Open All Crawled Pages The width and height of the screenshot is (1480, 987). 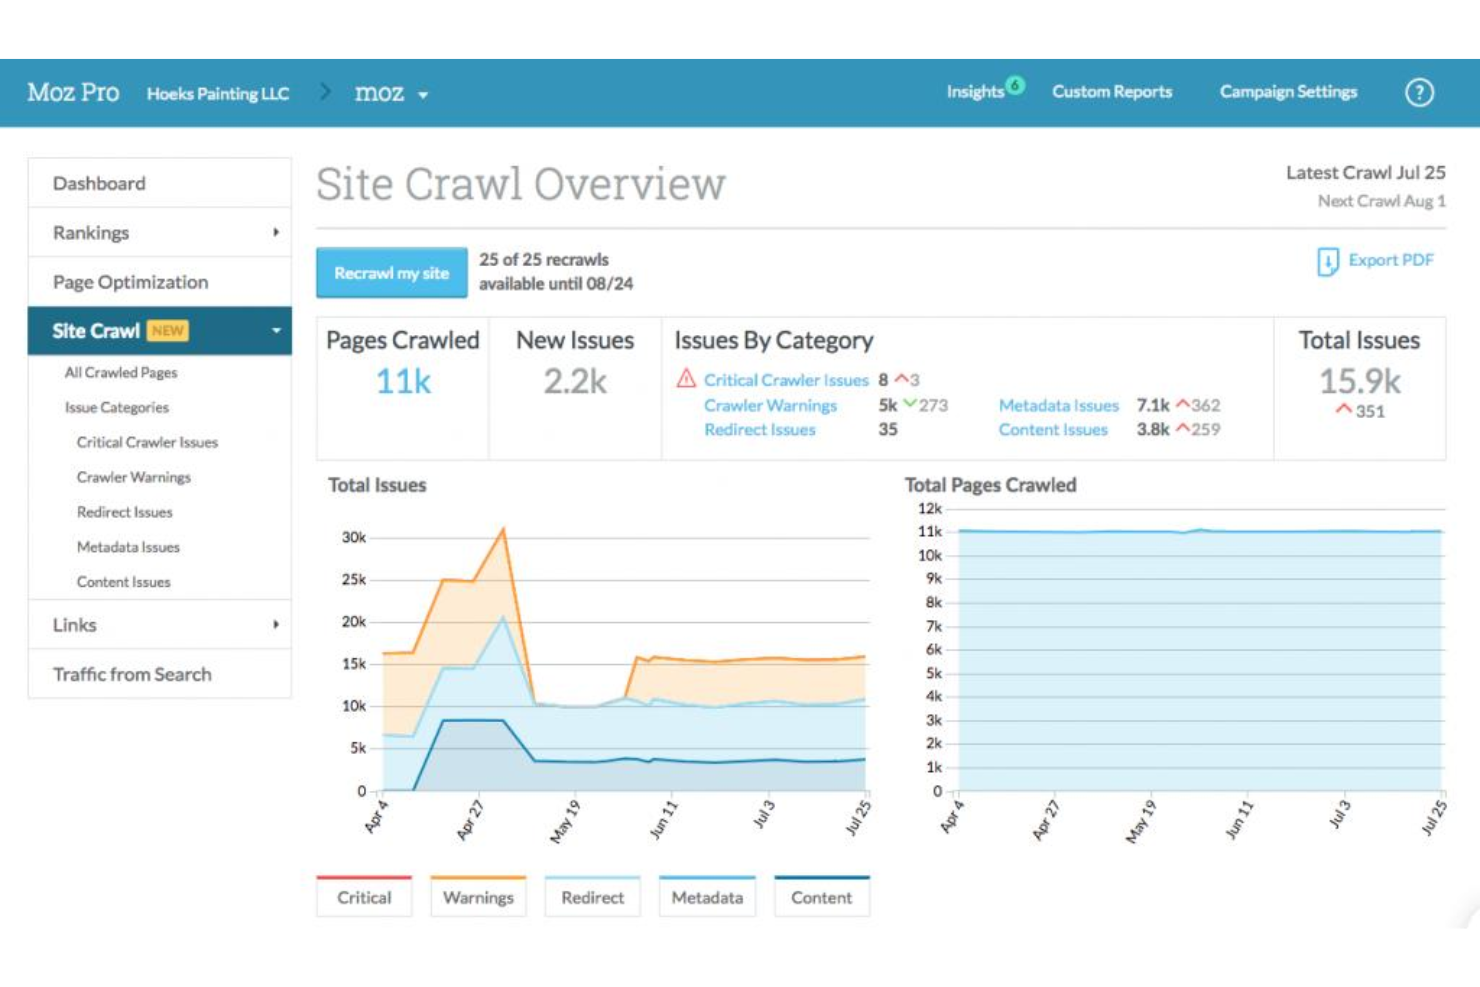tap(121, 372)
